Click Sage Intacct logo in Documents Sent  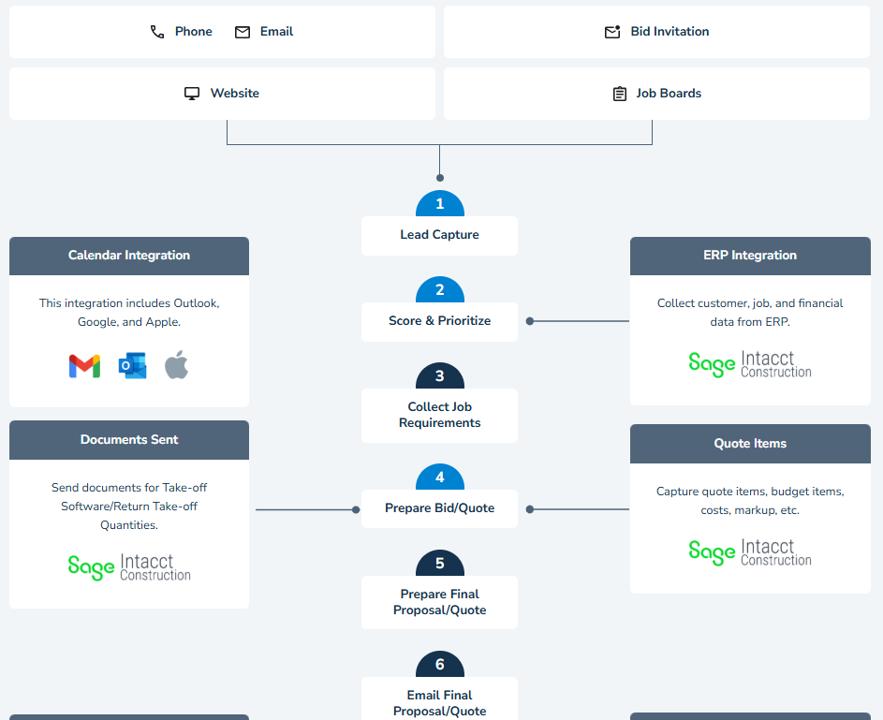click(x=129, y=567)
